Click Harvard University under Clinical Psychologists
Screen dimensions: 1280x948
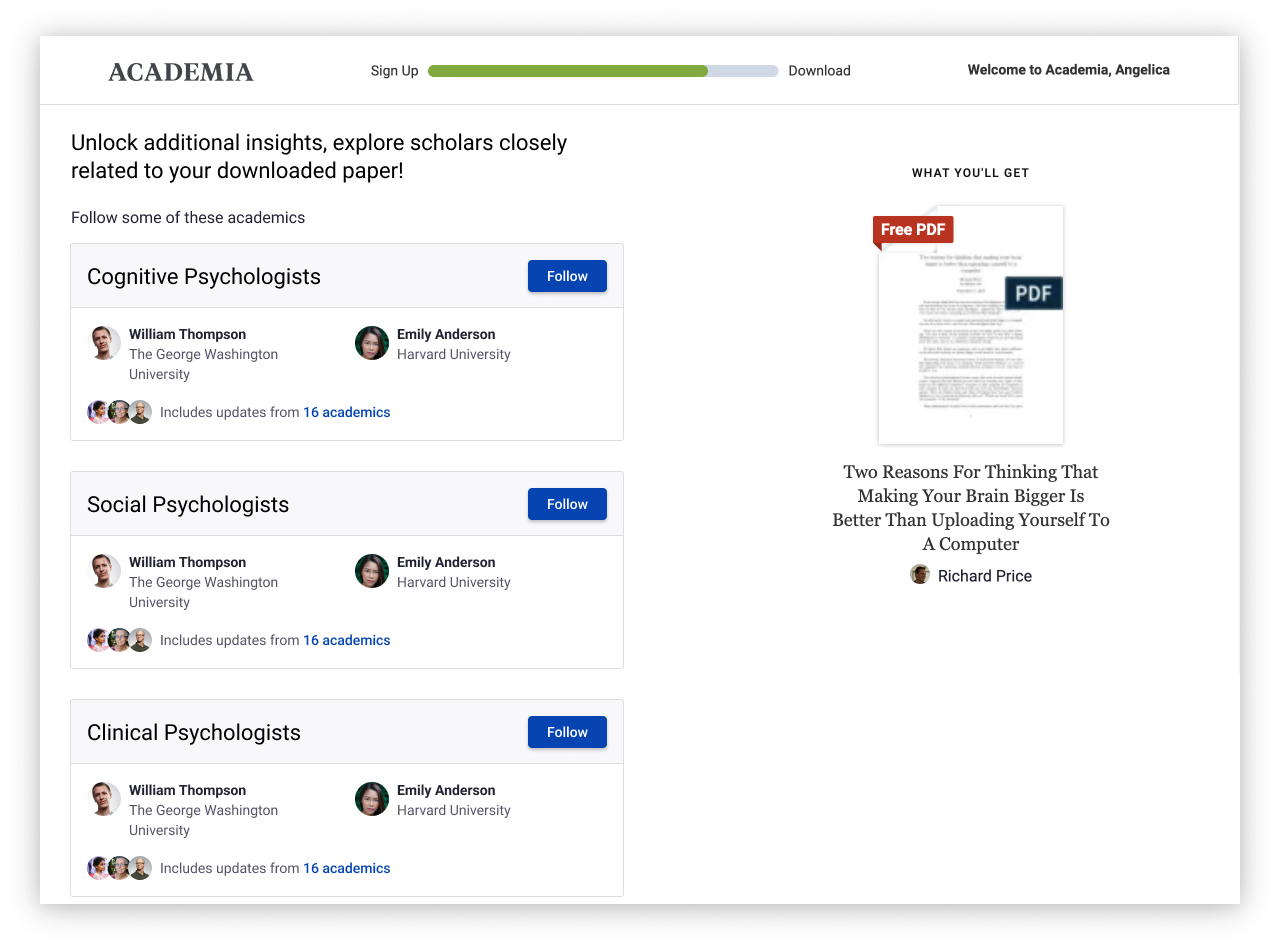[x=454, y=810]
